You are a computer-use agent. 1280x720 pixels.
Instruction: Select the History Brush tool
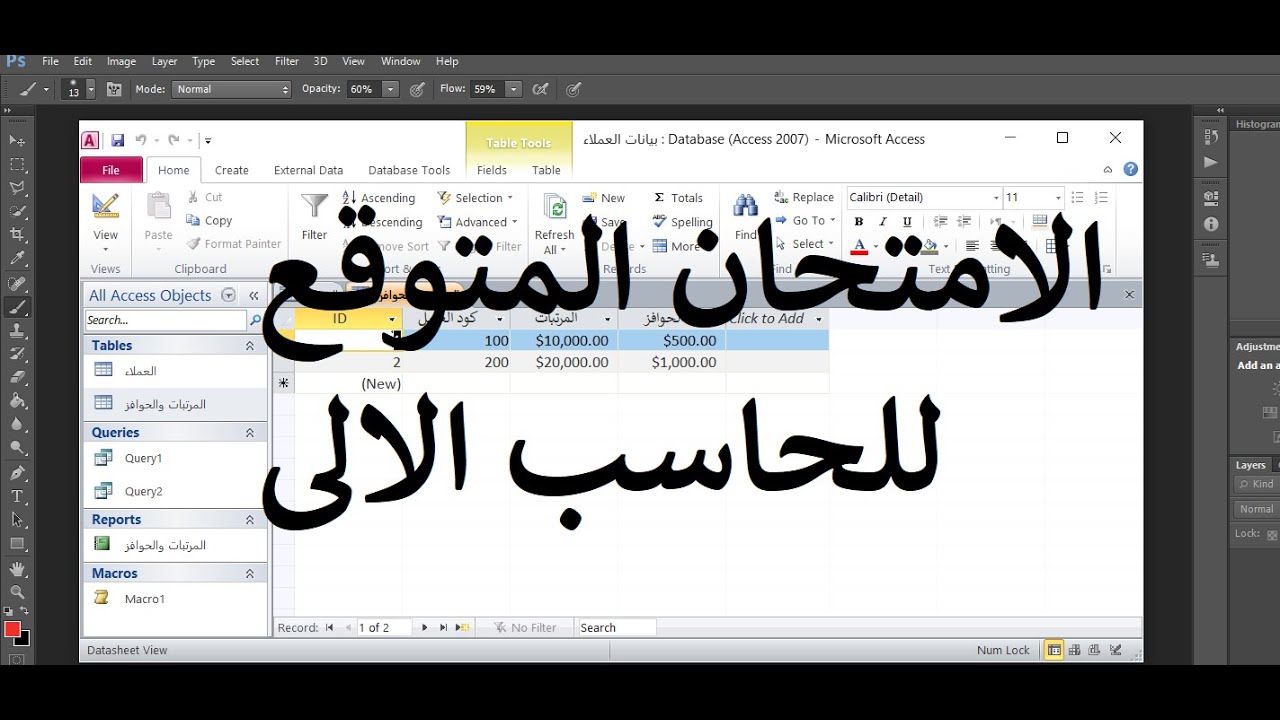[17, 354]
